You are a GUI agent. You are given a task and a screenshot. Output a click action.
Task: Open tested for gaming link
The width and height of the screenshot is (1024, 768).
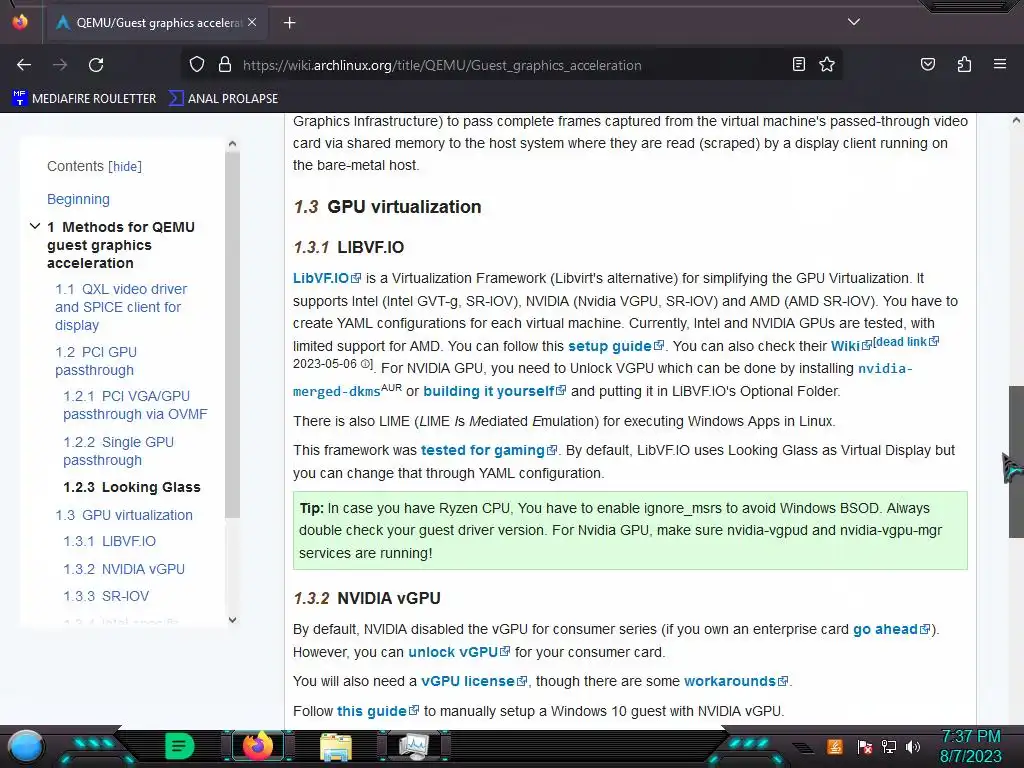(489, 450)
